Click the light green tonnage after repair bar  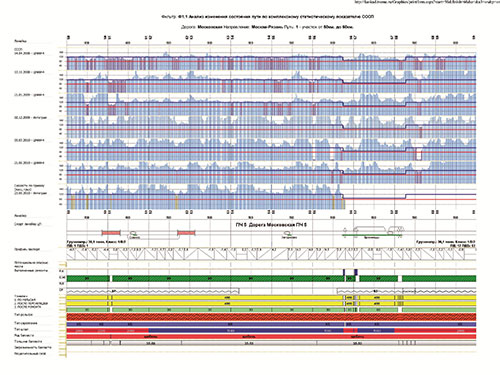271,310
